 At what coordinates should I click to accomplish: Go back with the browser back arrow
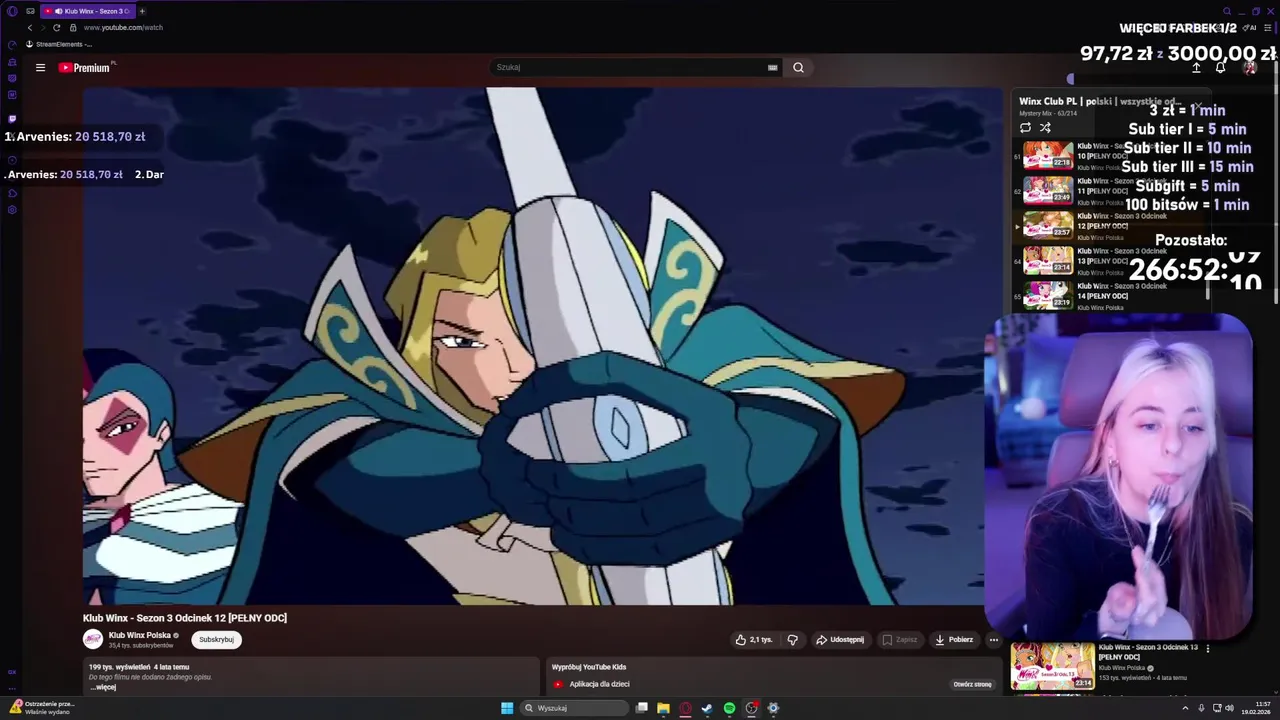tap(30, 27)
